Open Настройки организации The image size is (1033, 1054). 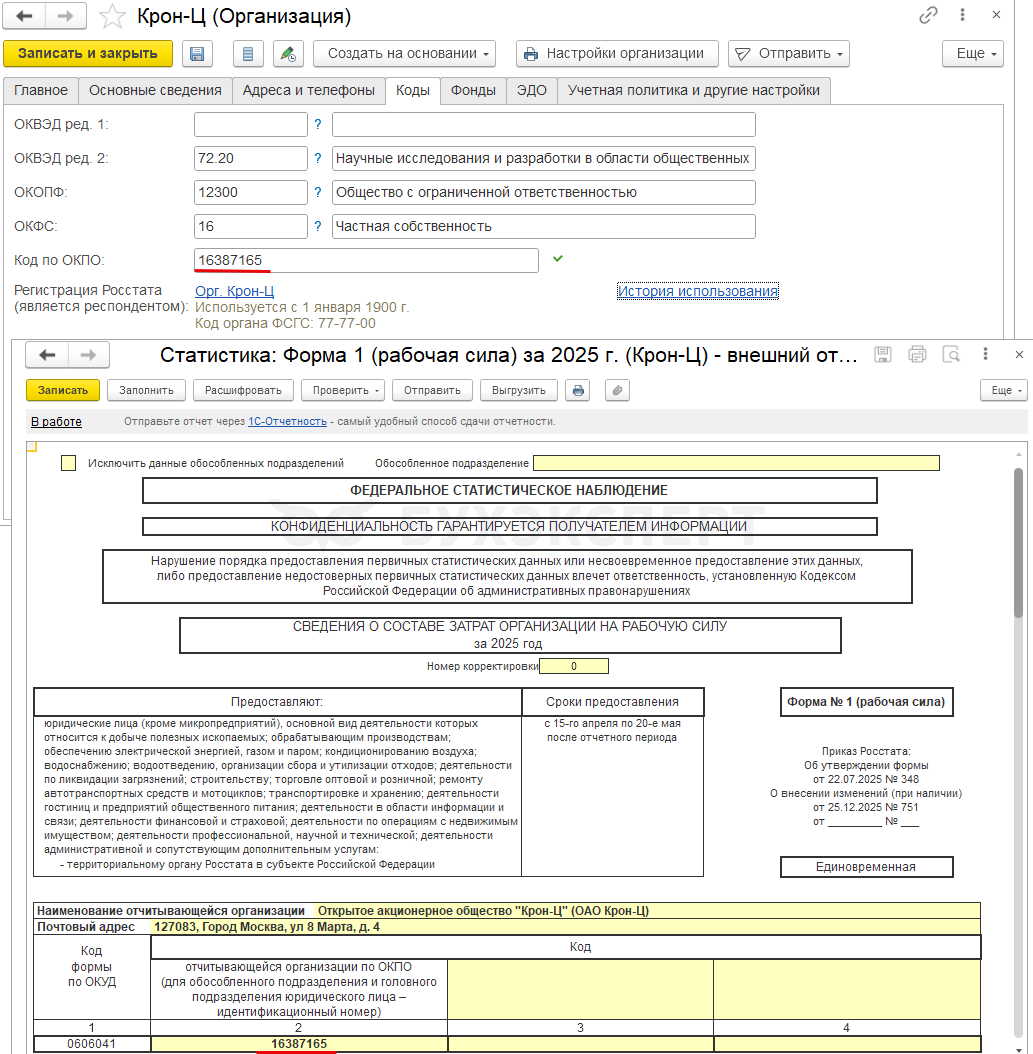click(617, 54)
